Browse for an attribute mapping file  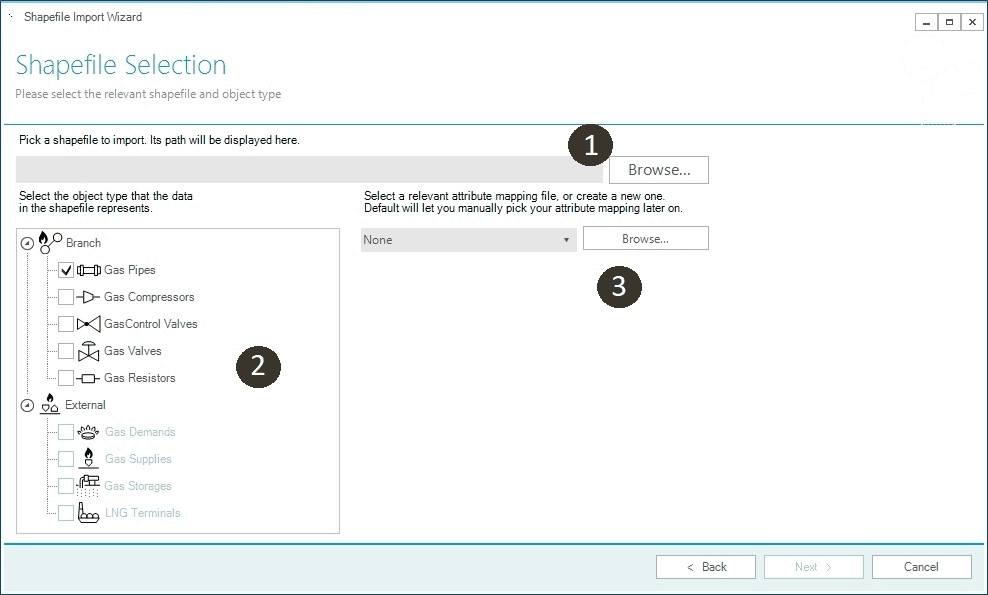(645, 239)
